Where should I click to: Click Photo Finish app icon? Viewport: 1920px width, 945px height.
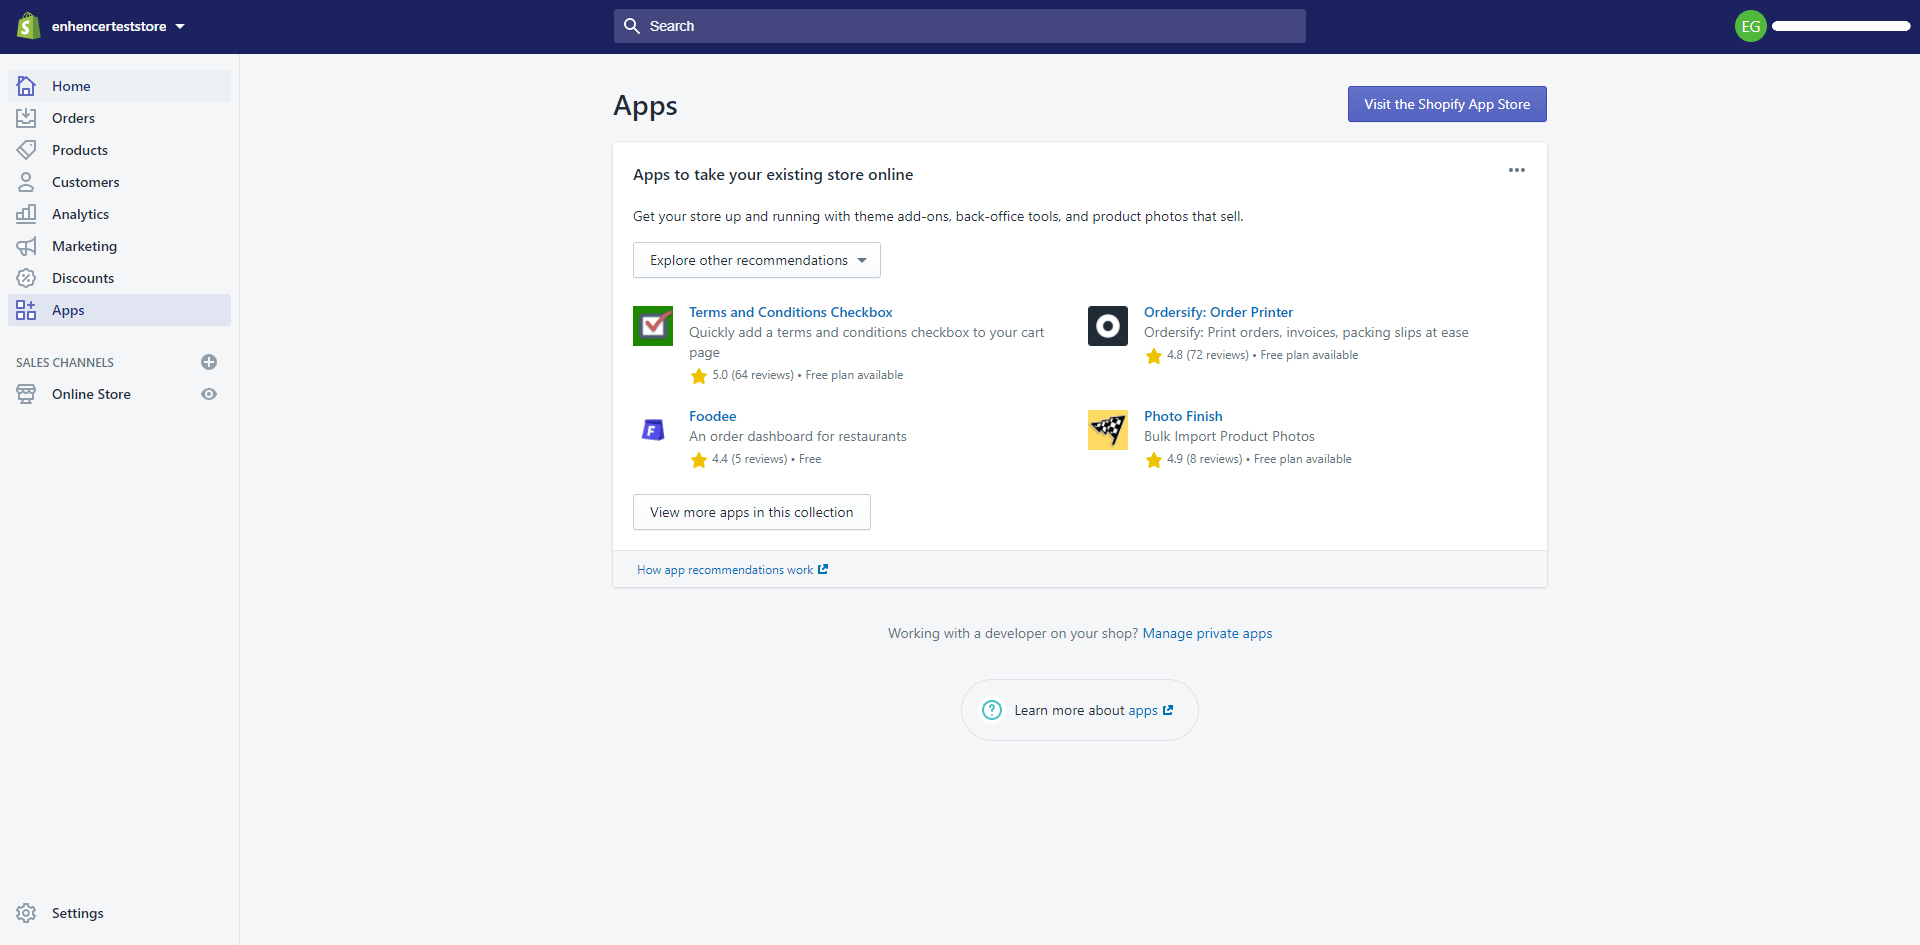(x=1108, y=430)
